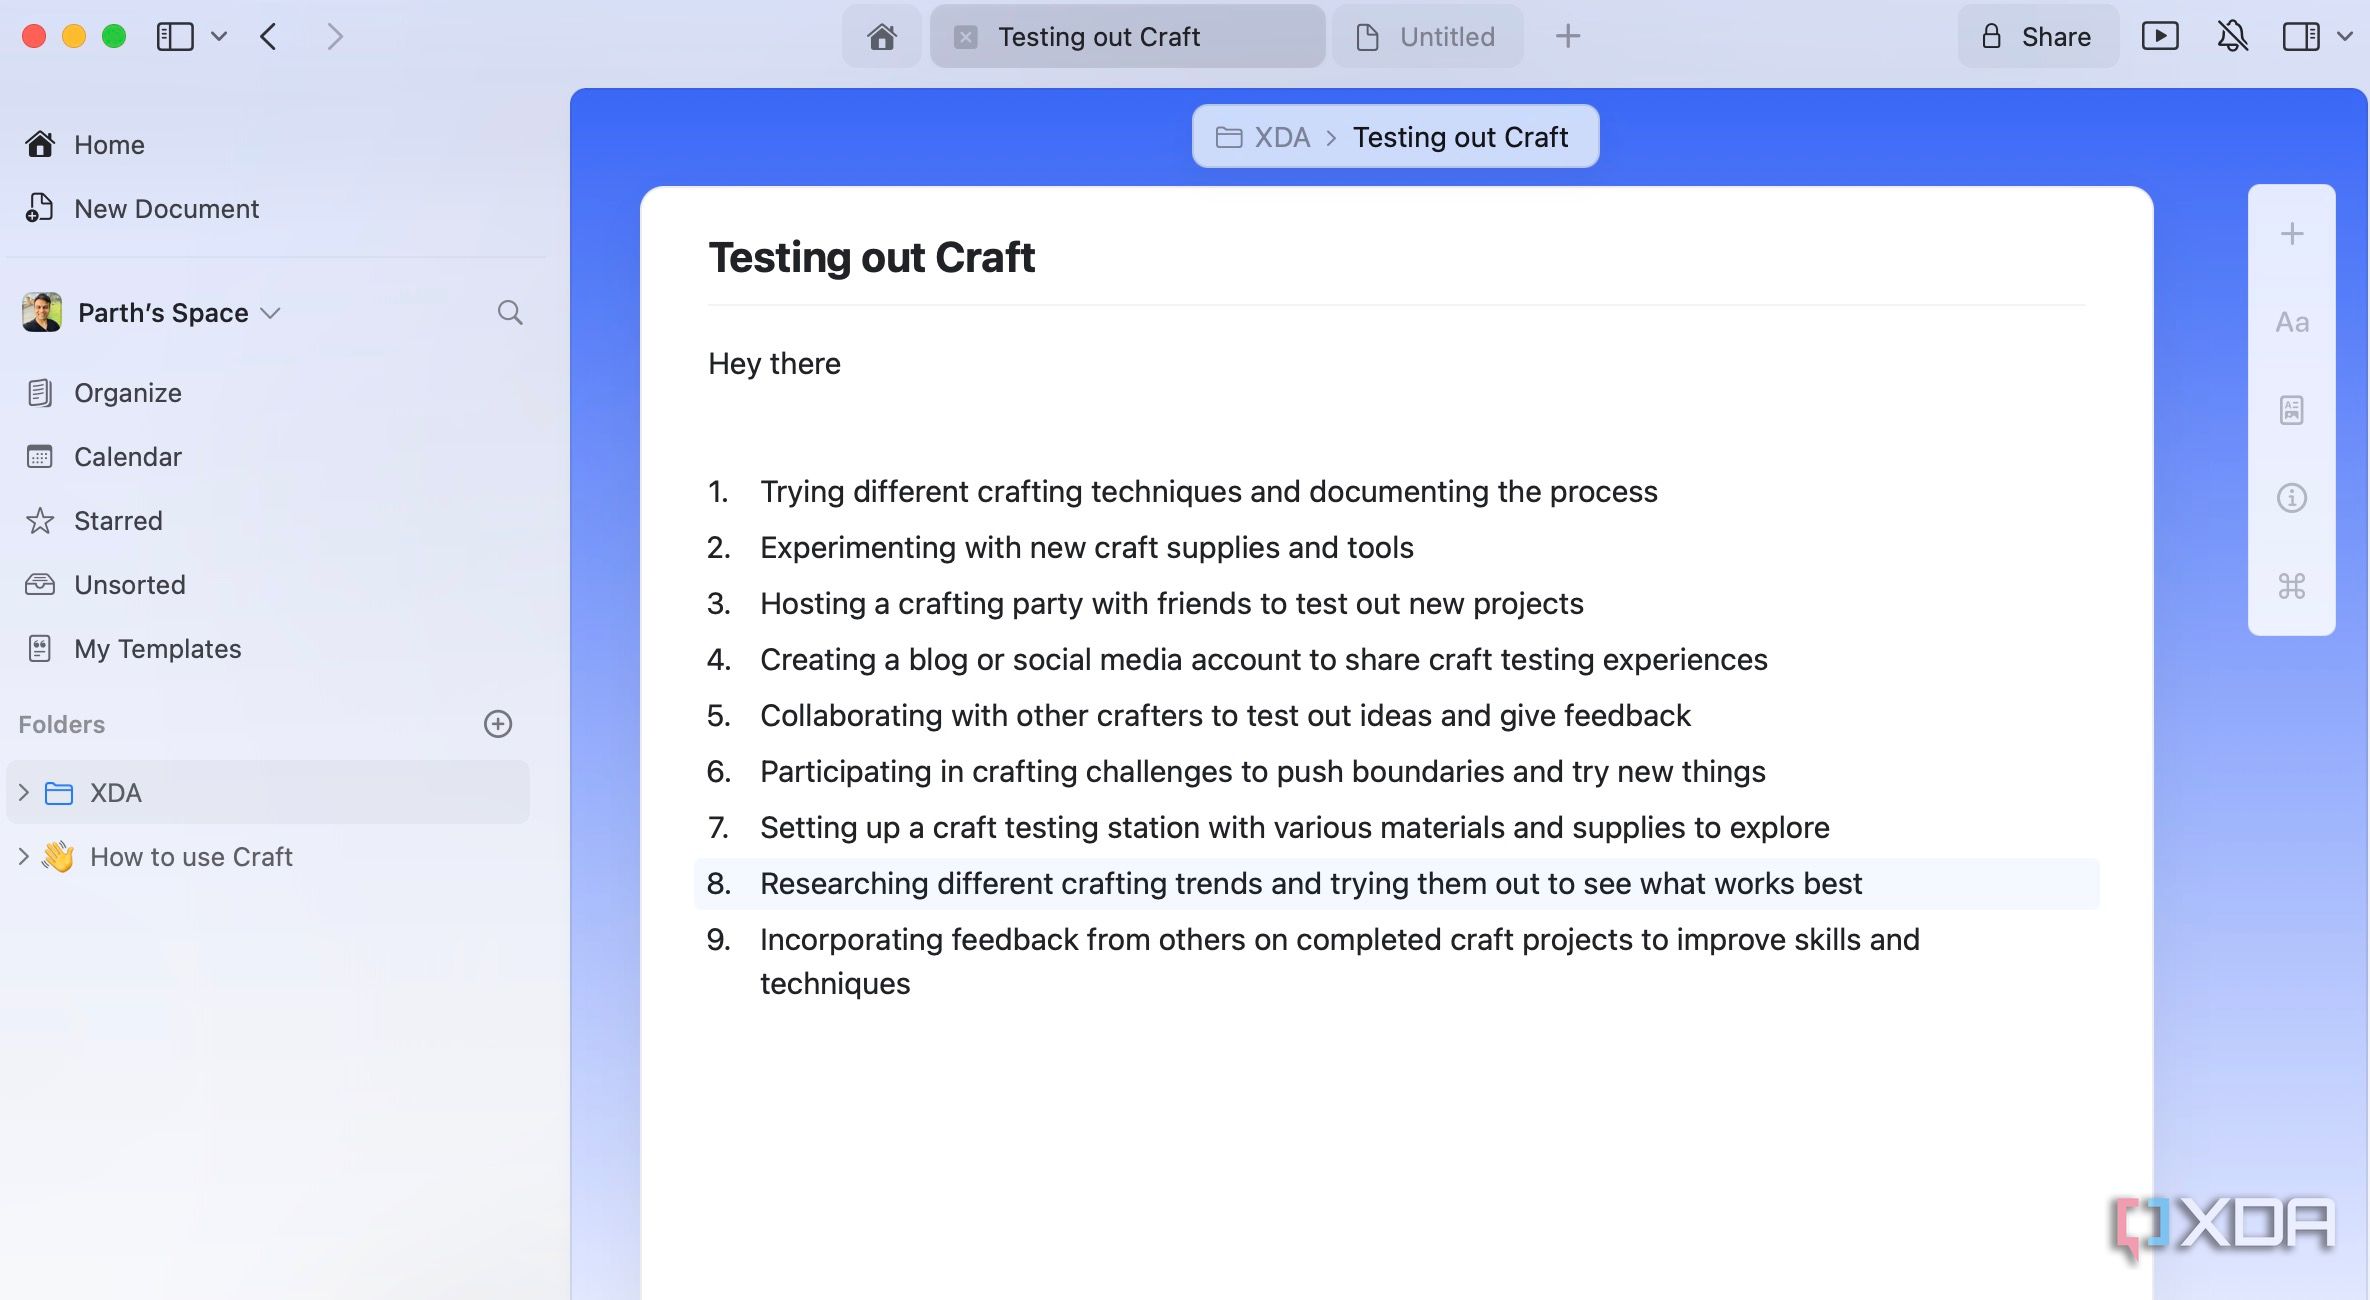Close the Testing out Craft tab
Image resolution: width=2370 pixels, height=1300 pixels.
tap(965, 37)
